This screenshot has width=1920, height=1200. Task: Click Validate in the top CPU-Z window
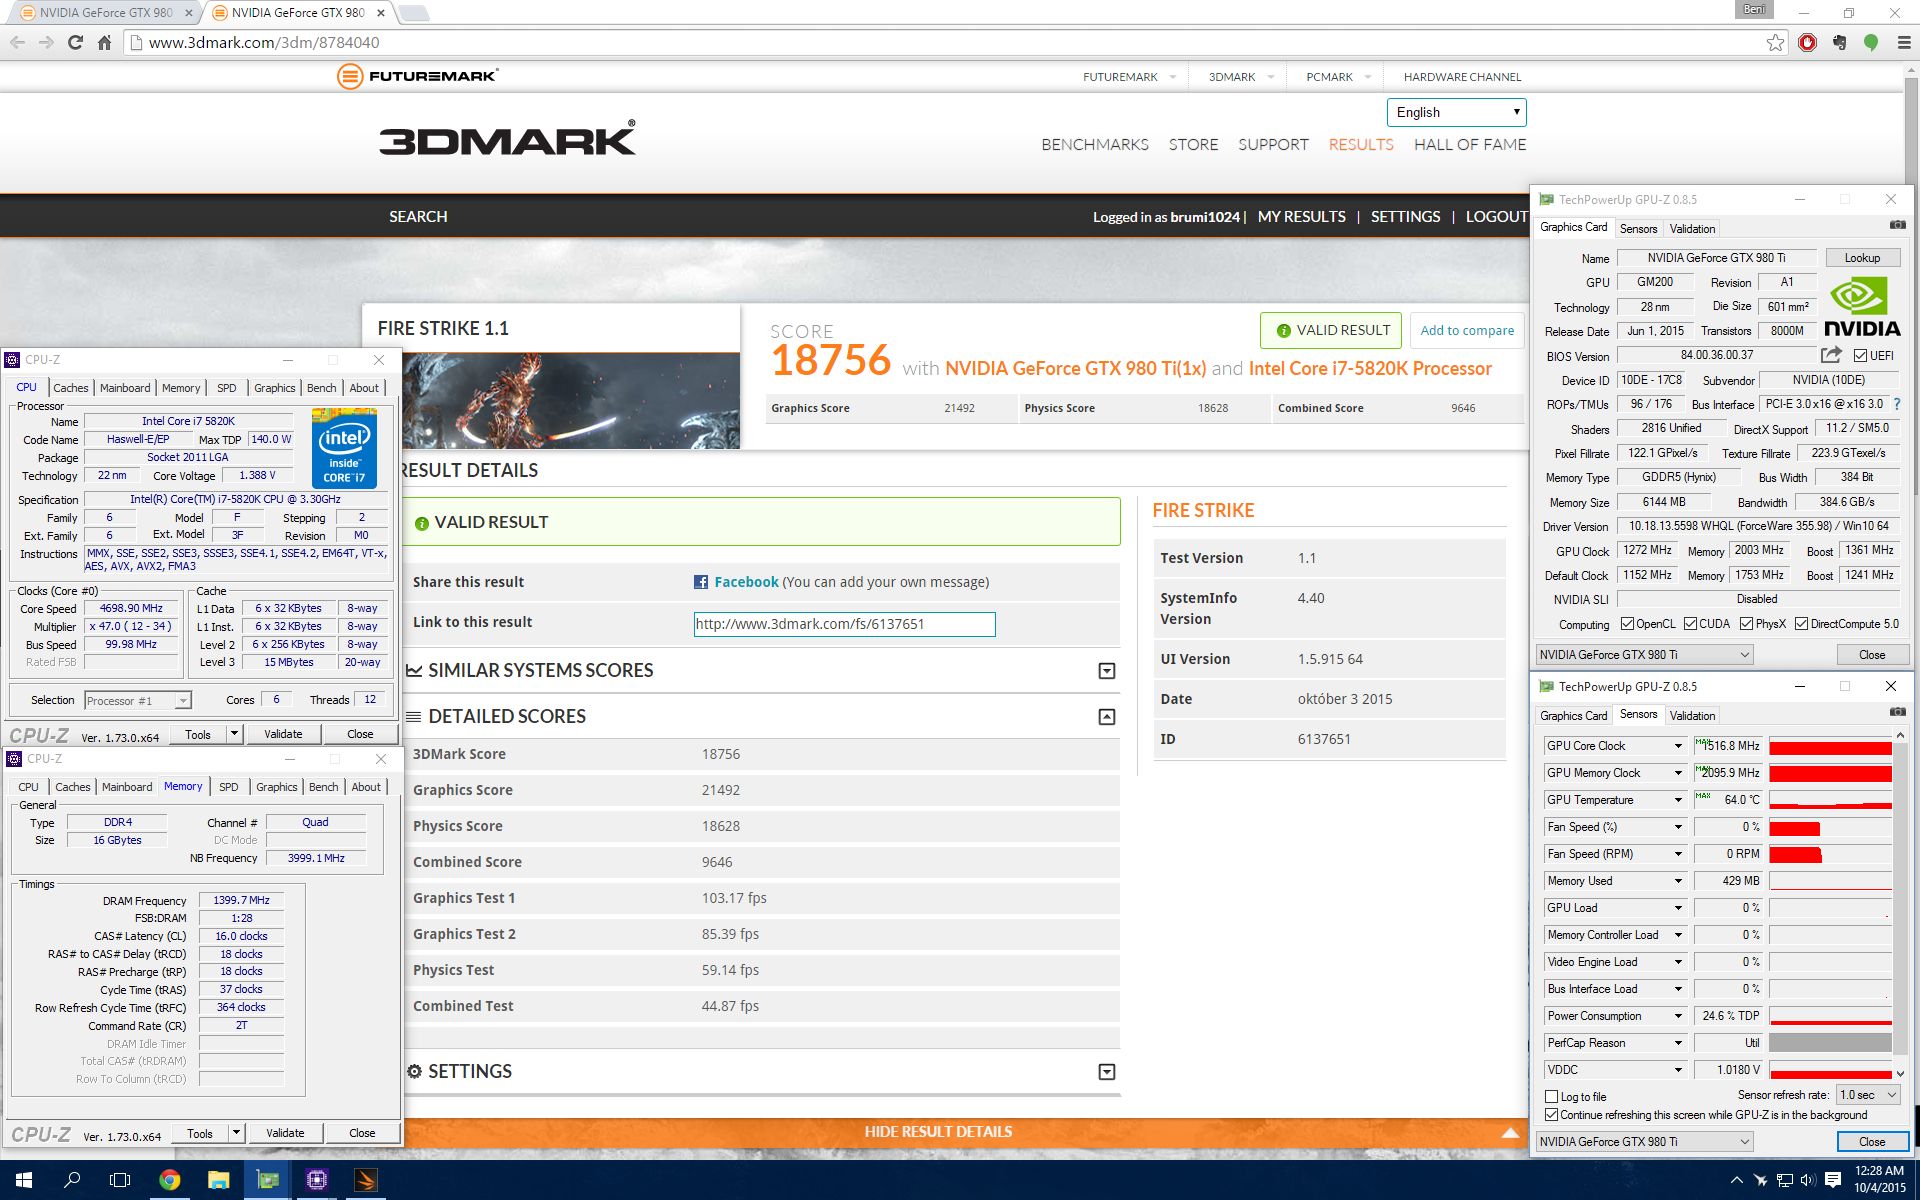tap(283, 734)
